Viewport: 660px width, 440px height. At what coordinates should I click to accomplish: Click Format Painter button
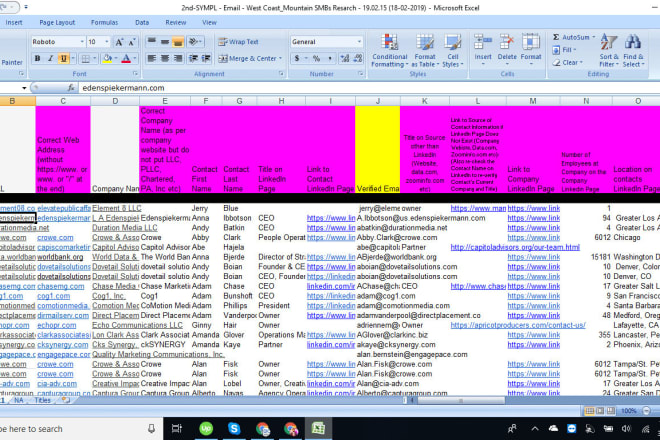coord(12,62)
